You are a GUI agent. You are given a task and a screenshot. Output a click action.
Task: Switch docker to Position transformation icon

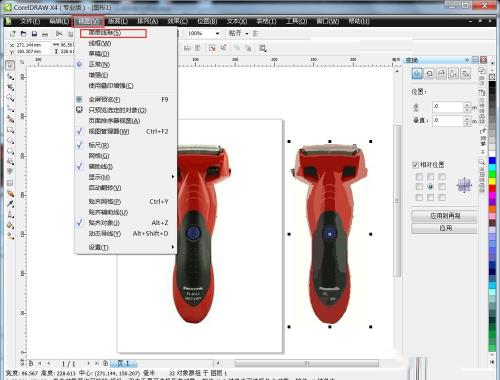click(417, 73)
